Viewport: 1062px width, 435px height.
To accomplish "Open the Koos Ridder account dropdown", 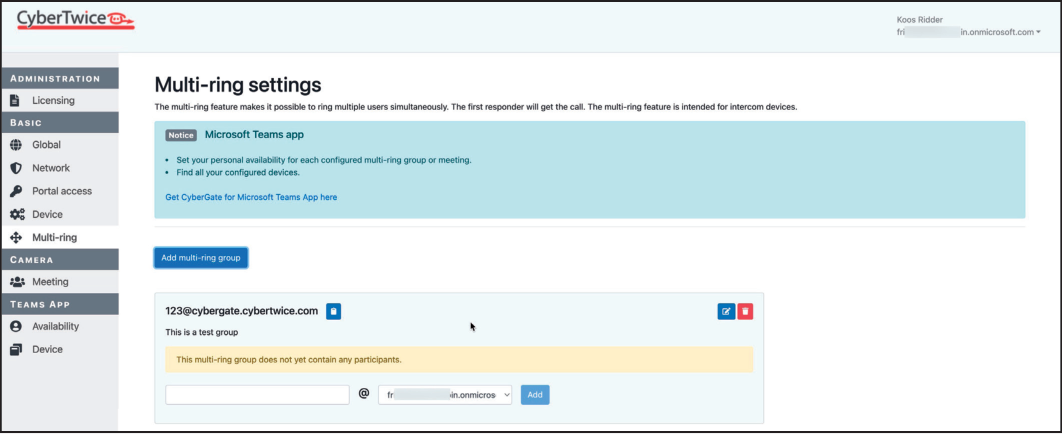I will (x=968, y=26).
